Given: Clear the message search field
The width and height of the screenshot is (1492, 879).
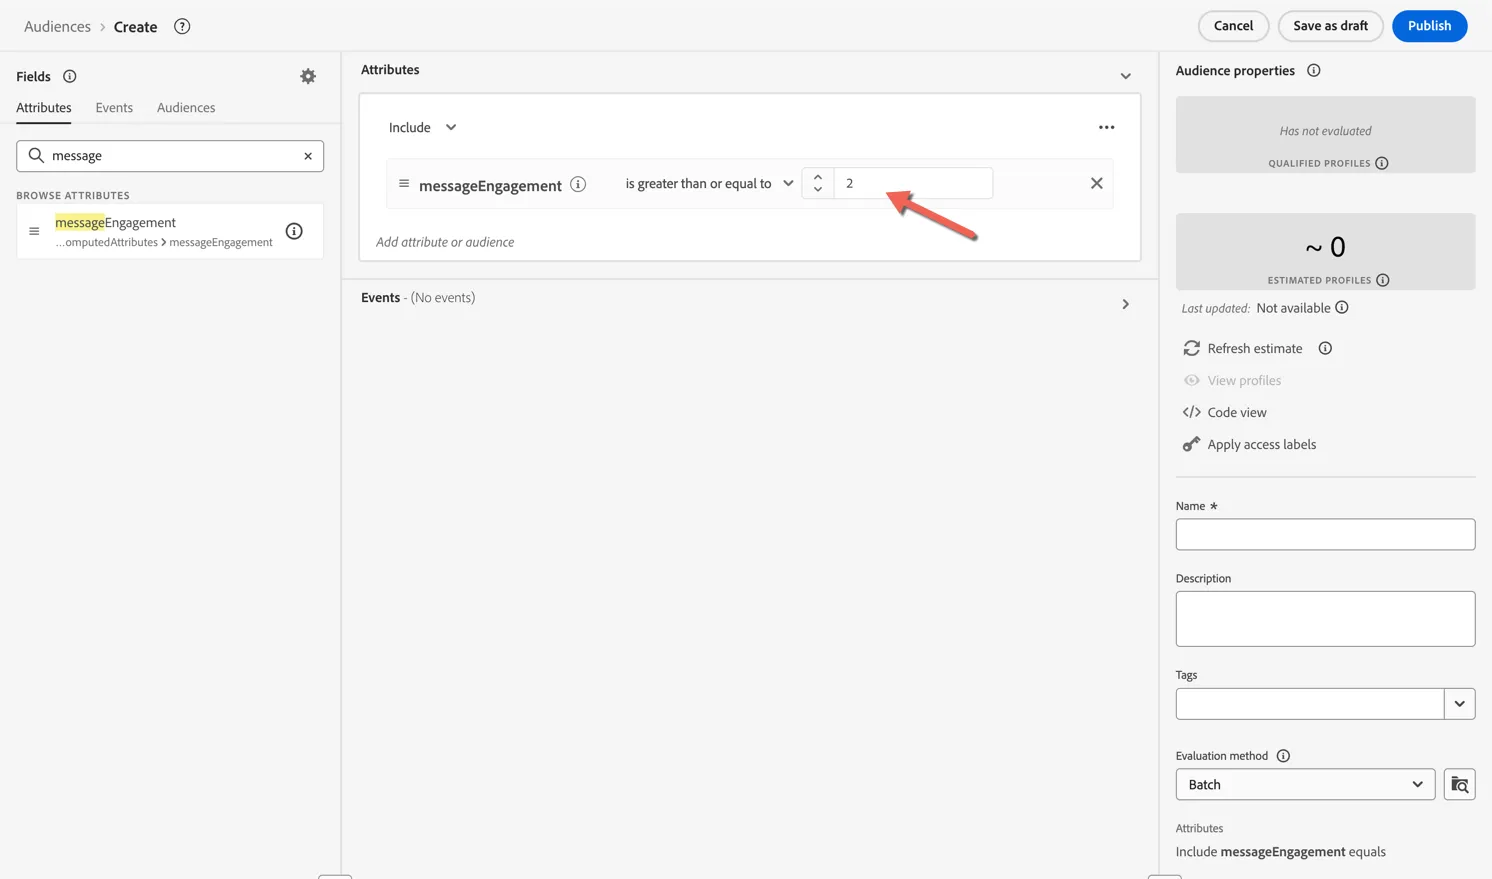Looking at the screenshot, I should click(308, 156).
